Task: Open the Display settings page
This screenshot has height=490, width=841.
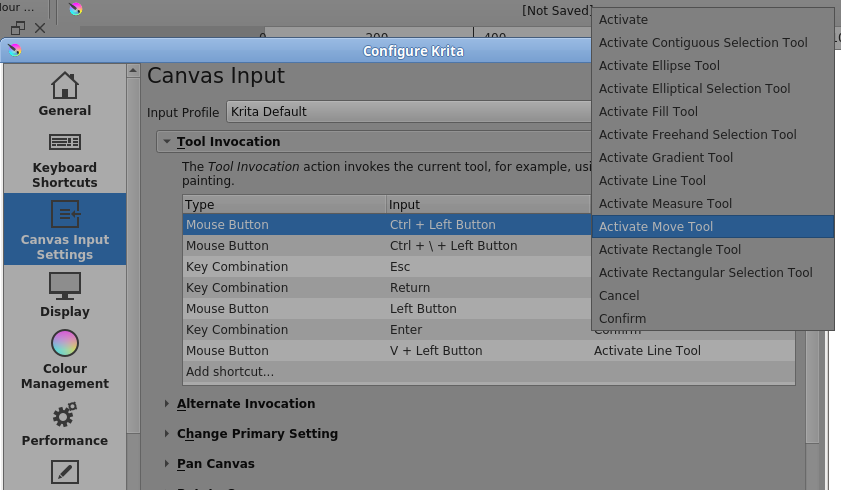Action: tap(64, 295)
